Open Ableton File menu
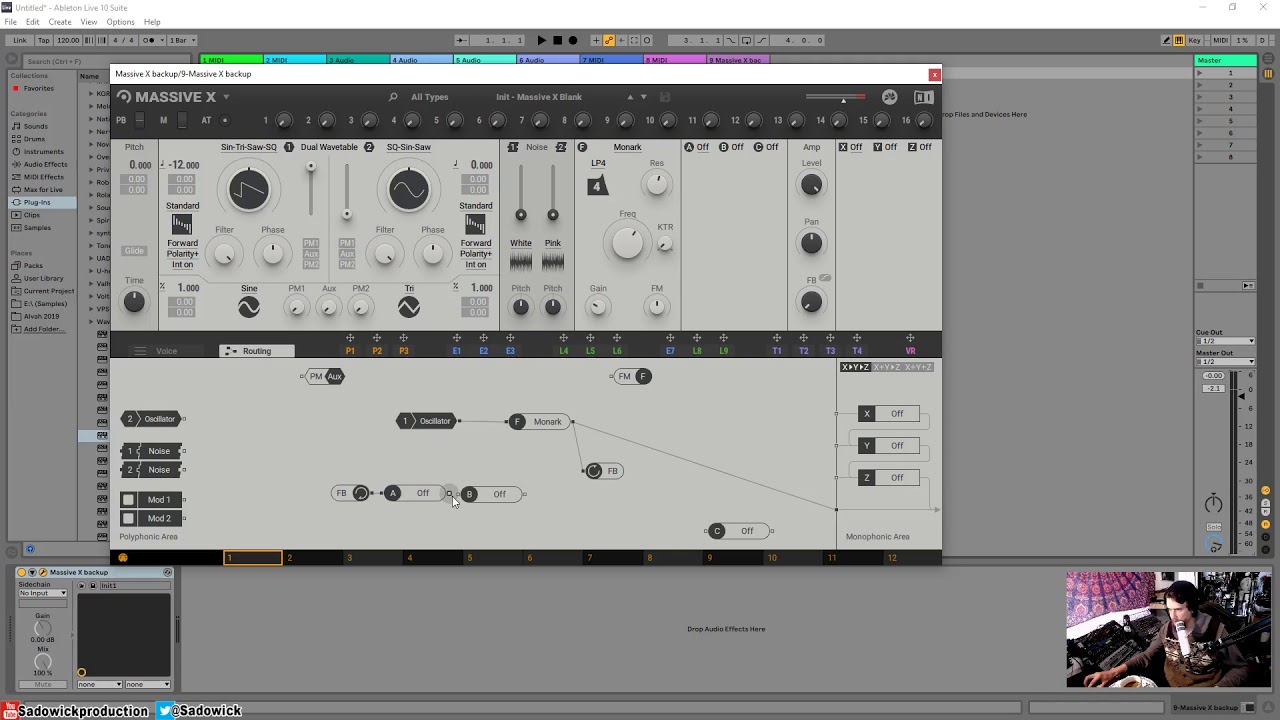The height and width of the screenshot is (720, 1280). click(x=10, y=22)
